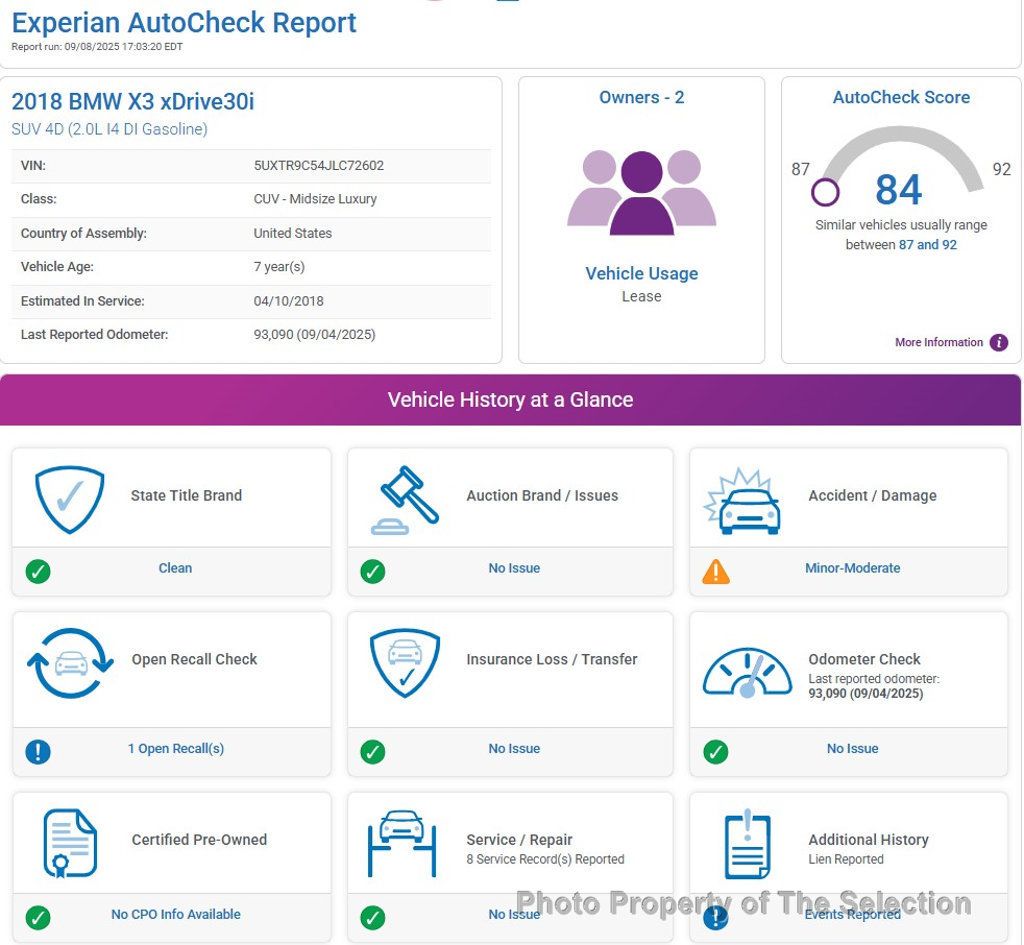This screenshot has width=1024, height=945.
Task: Open the Events Reported link
Action: pos(852,914)
